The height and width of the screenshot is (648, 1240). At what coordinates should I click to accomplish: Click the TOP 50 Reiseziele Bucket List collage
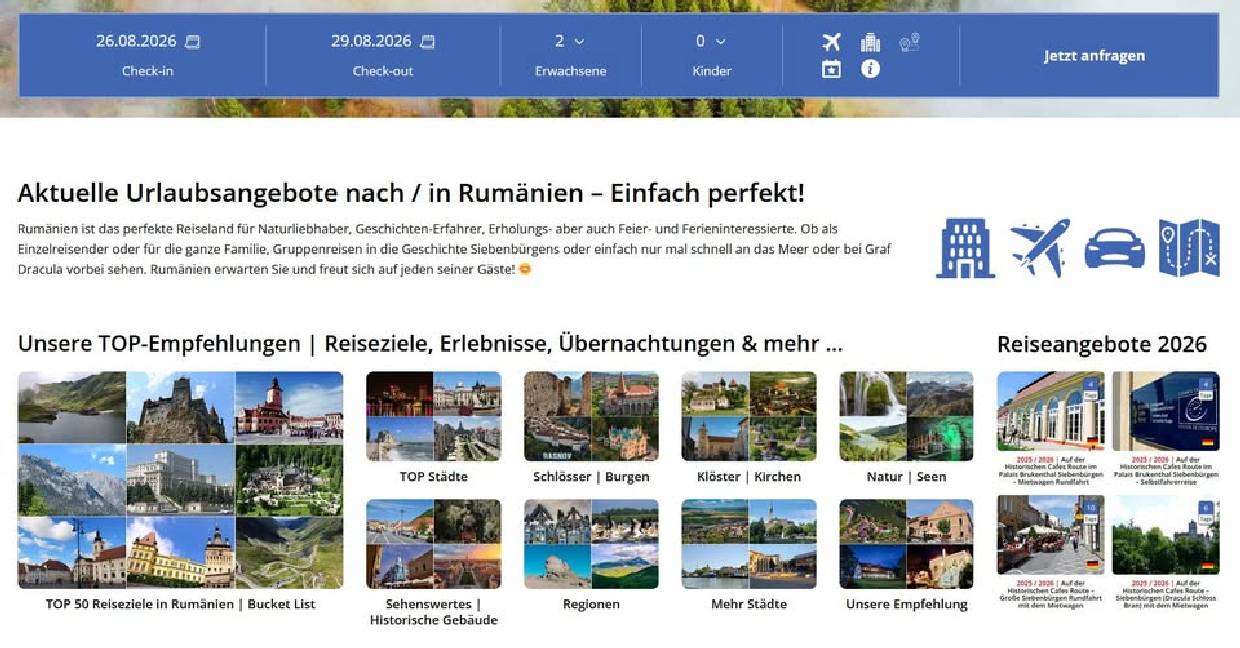pyautogui.click(x=180, y=480)
